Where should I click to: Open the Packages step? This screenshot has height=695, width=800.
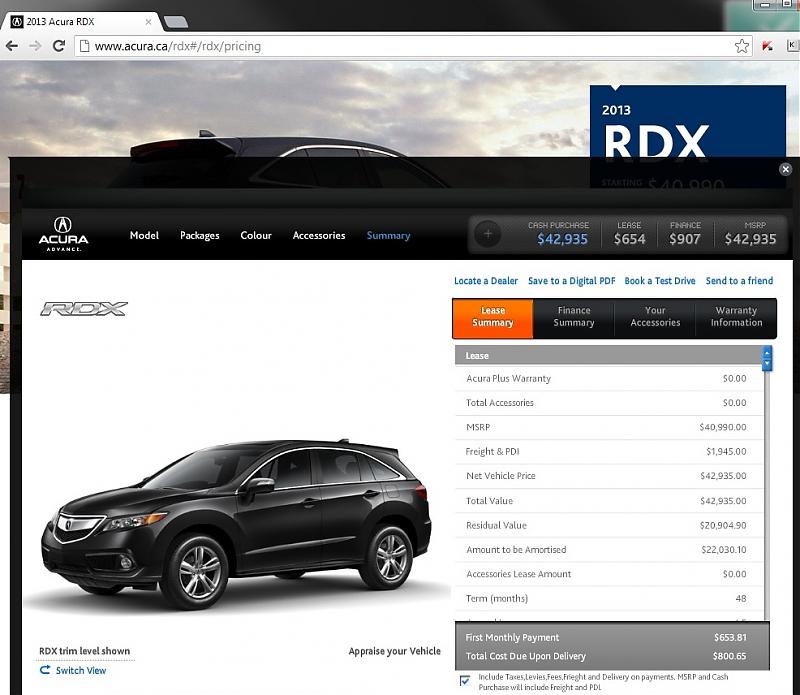[199, 235]
